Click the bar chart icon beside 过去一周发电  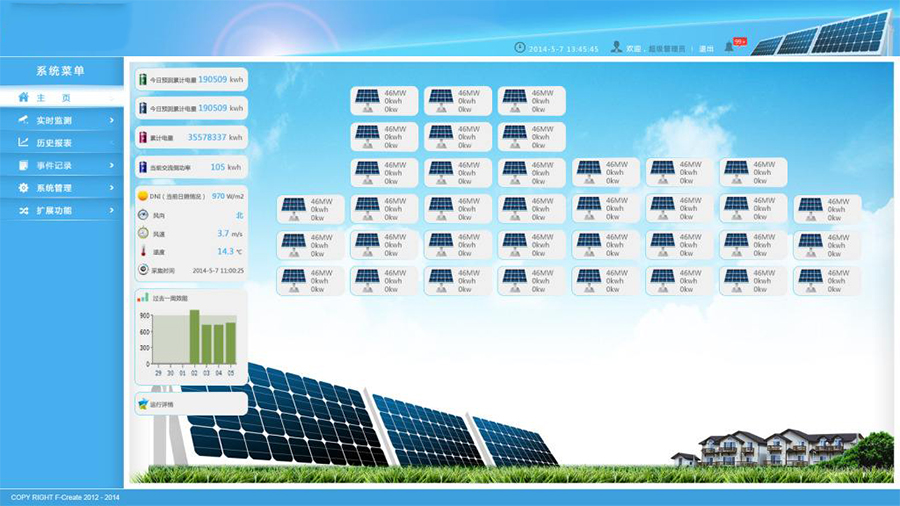(143, 298)
